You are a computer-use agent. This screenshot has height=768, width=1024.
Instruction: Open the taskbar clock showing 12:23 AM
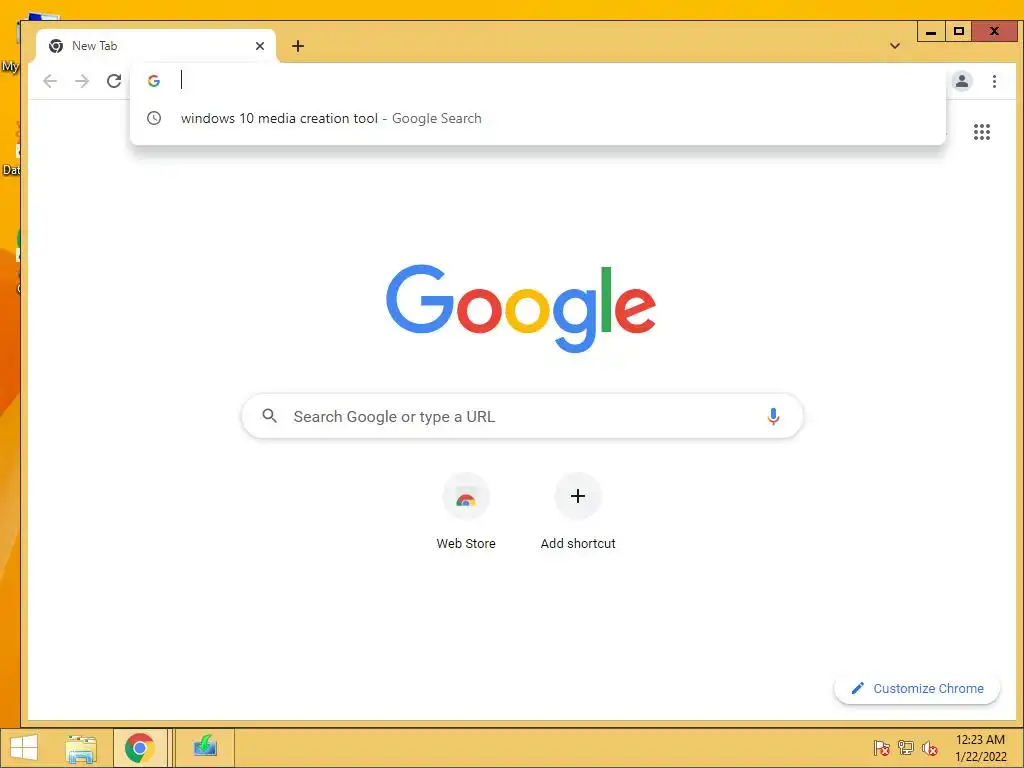[980, 748]
